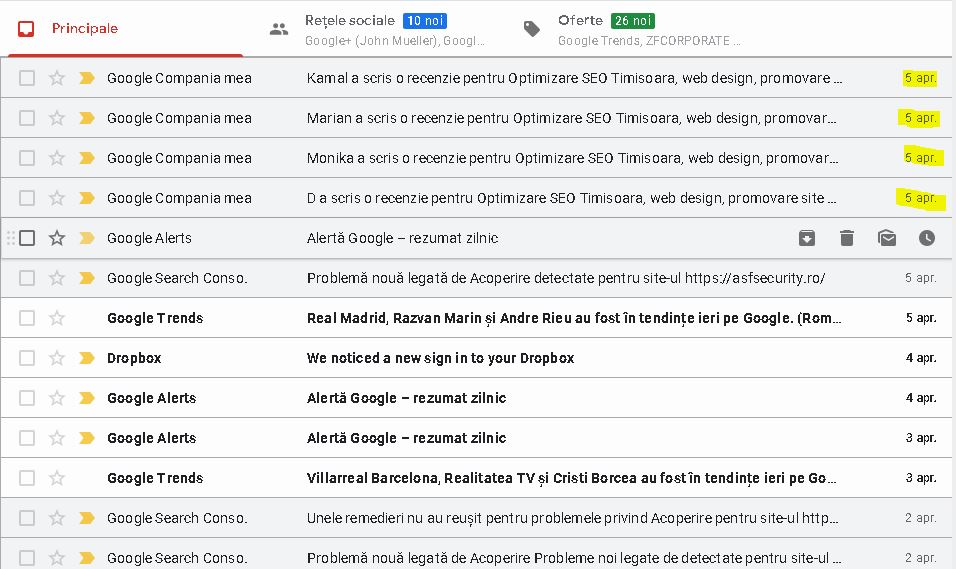Click the people icon of Rețele sociale tab
Image resolution: width=956 pixels, height=569 pixels.
tap(279, 29)
